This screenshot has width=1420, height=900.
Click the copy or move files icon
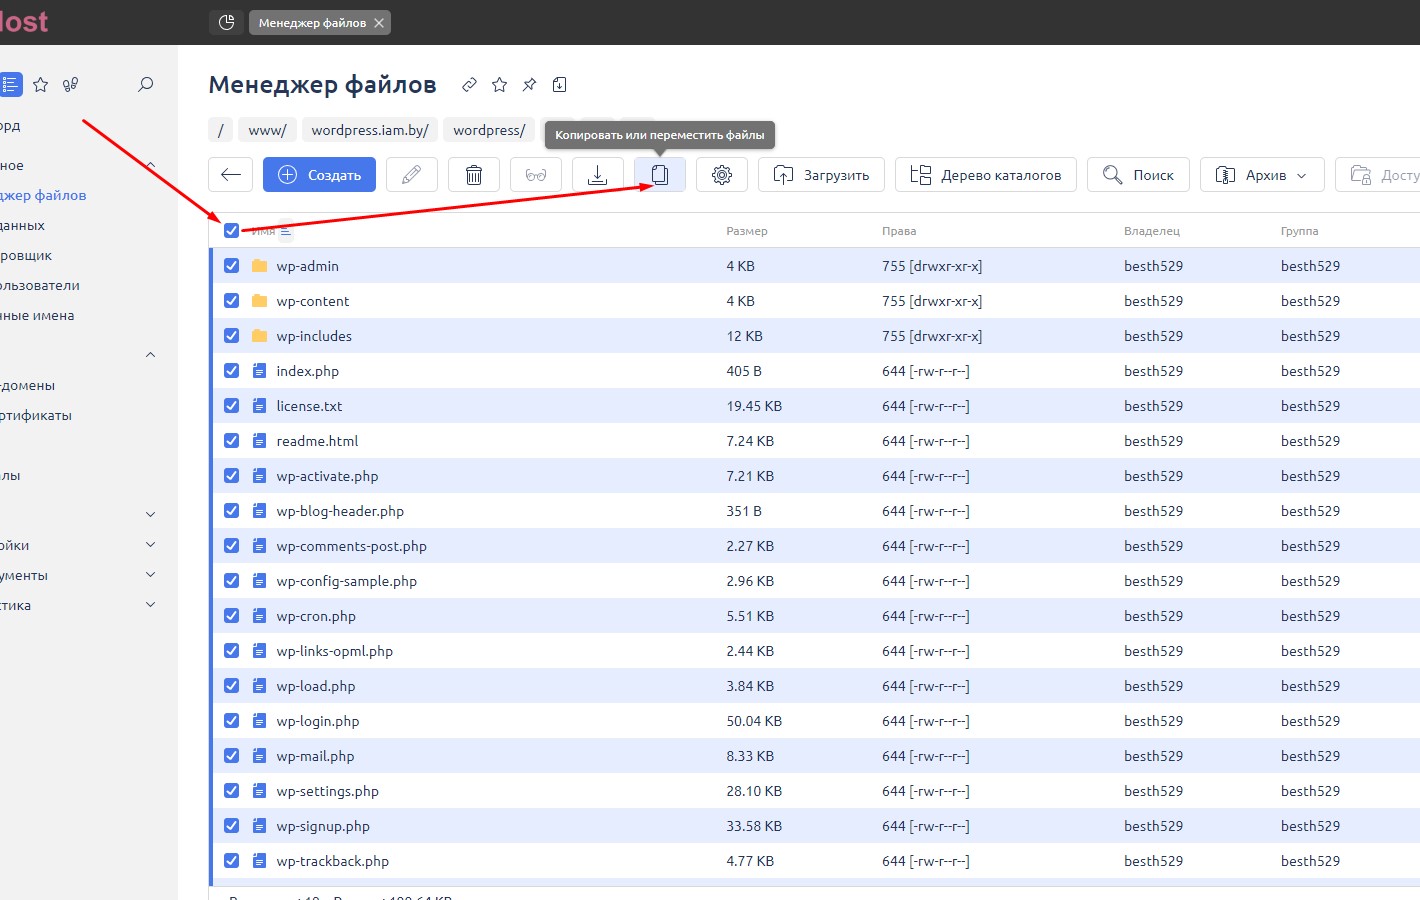click(660, 175)
